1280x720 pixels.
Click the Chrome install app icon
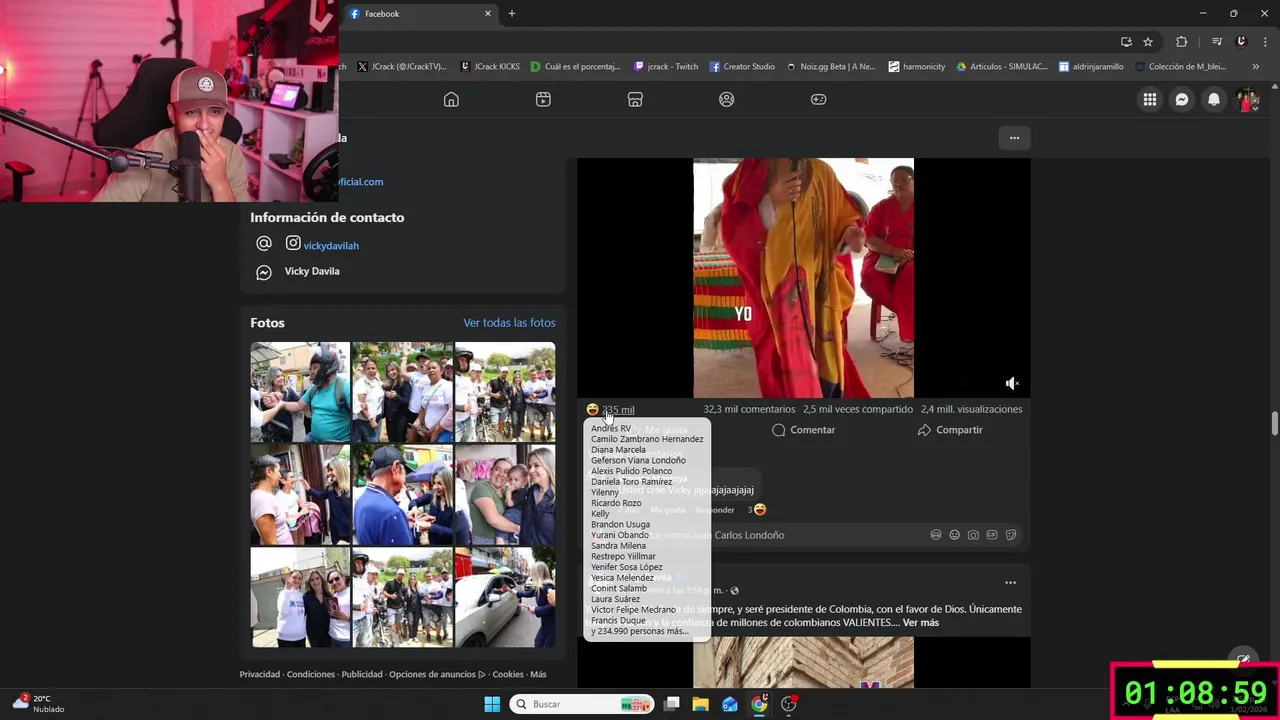pos(1126,42)
